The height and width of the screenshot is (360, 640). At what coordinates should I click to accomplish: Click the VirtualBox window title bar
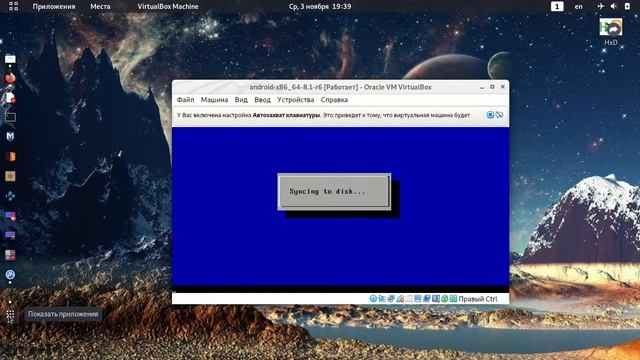[340, 87]
